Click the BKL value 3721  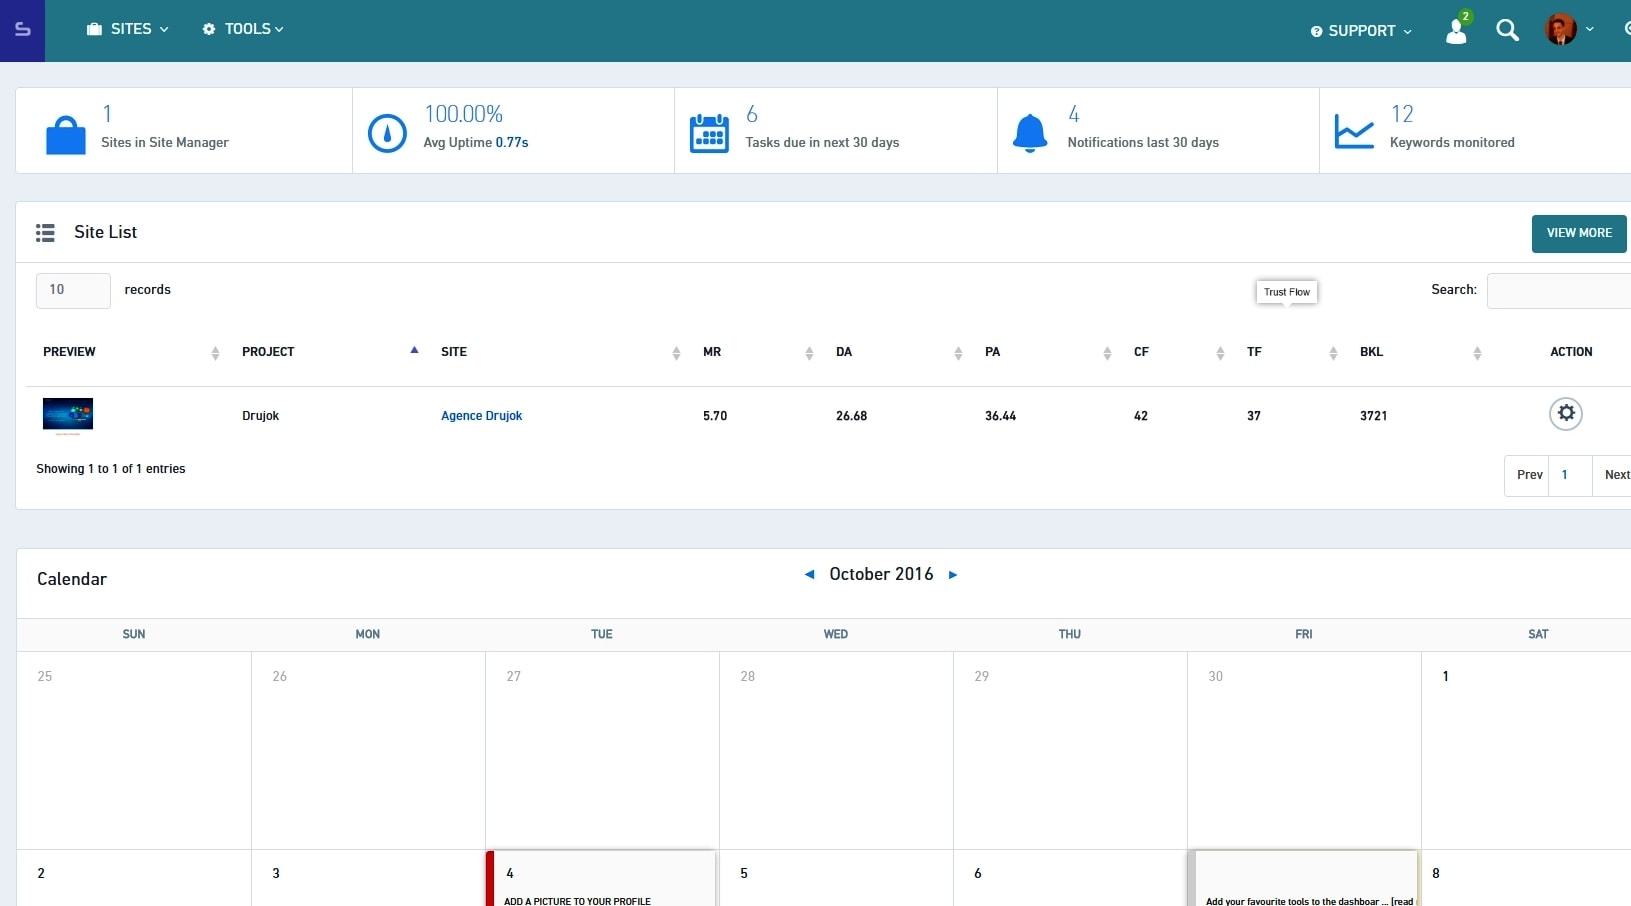[1373, 416]
